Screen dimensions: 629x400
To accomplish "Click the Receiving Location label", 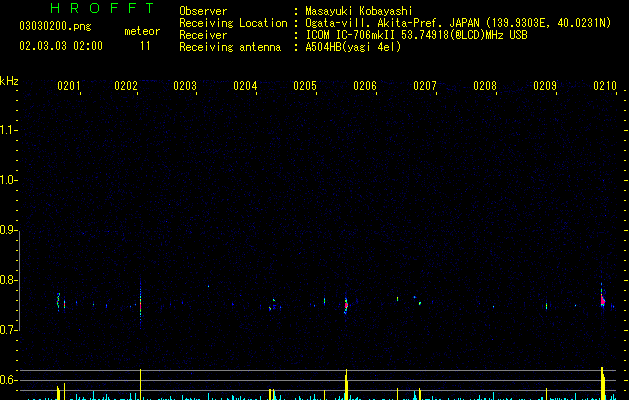I will (x=233, y=23).
